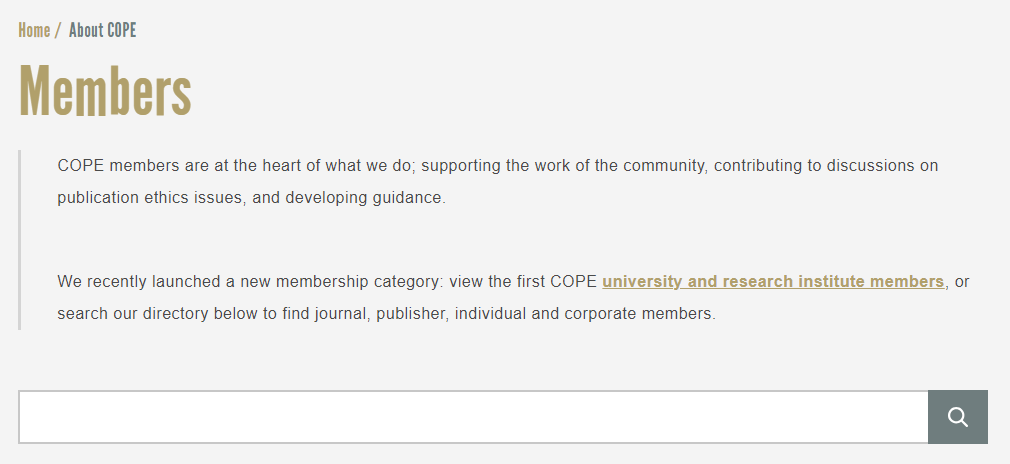Click the text "We recently launched"

click(x=129, y=282)
